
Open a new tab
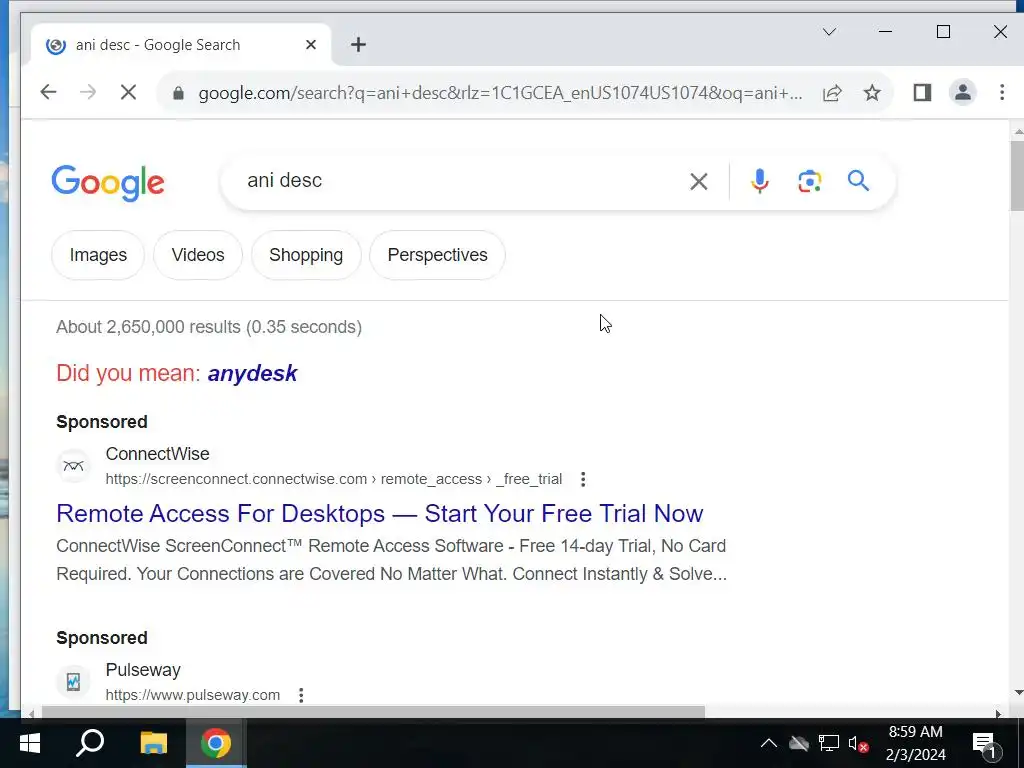click(x=358, y=44)
